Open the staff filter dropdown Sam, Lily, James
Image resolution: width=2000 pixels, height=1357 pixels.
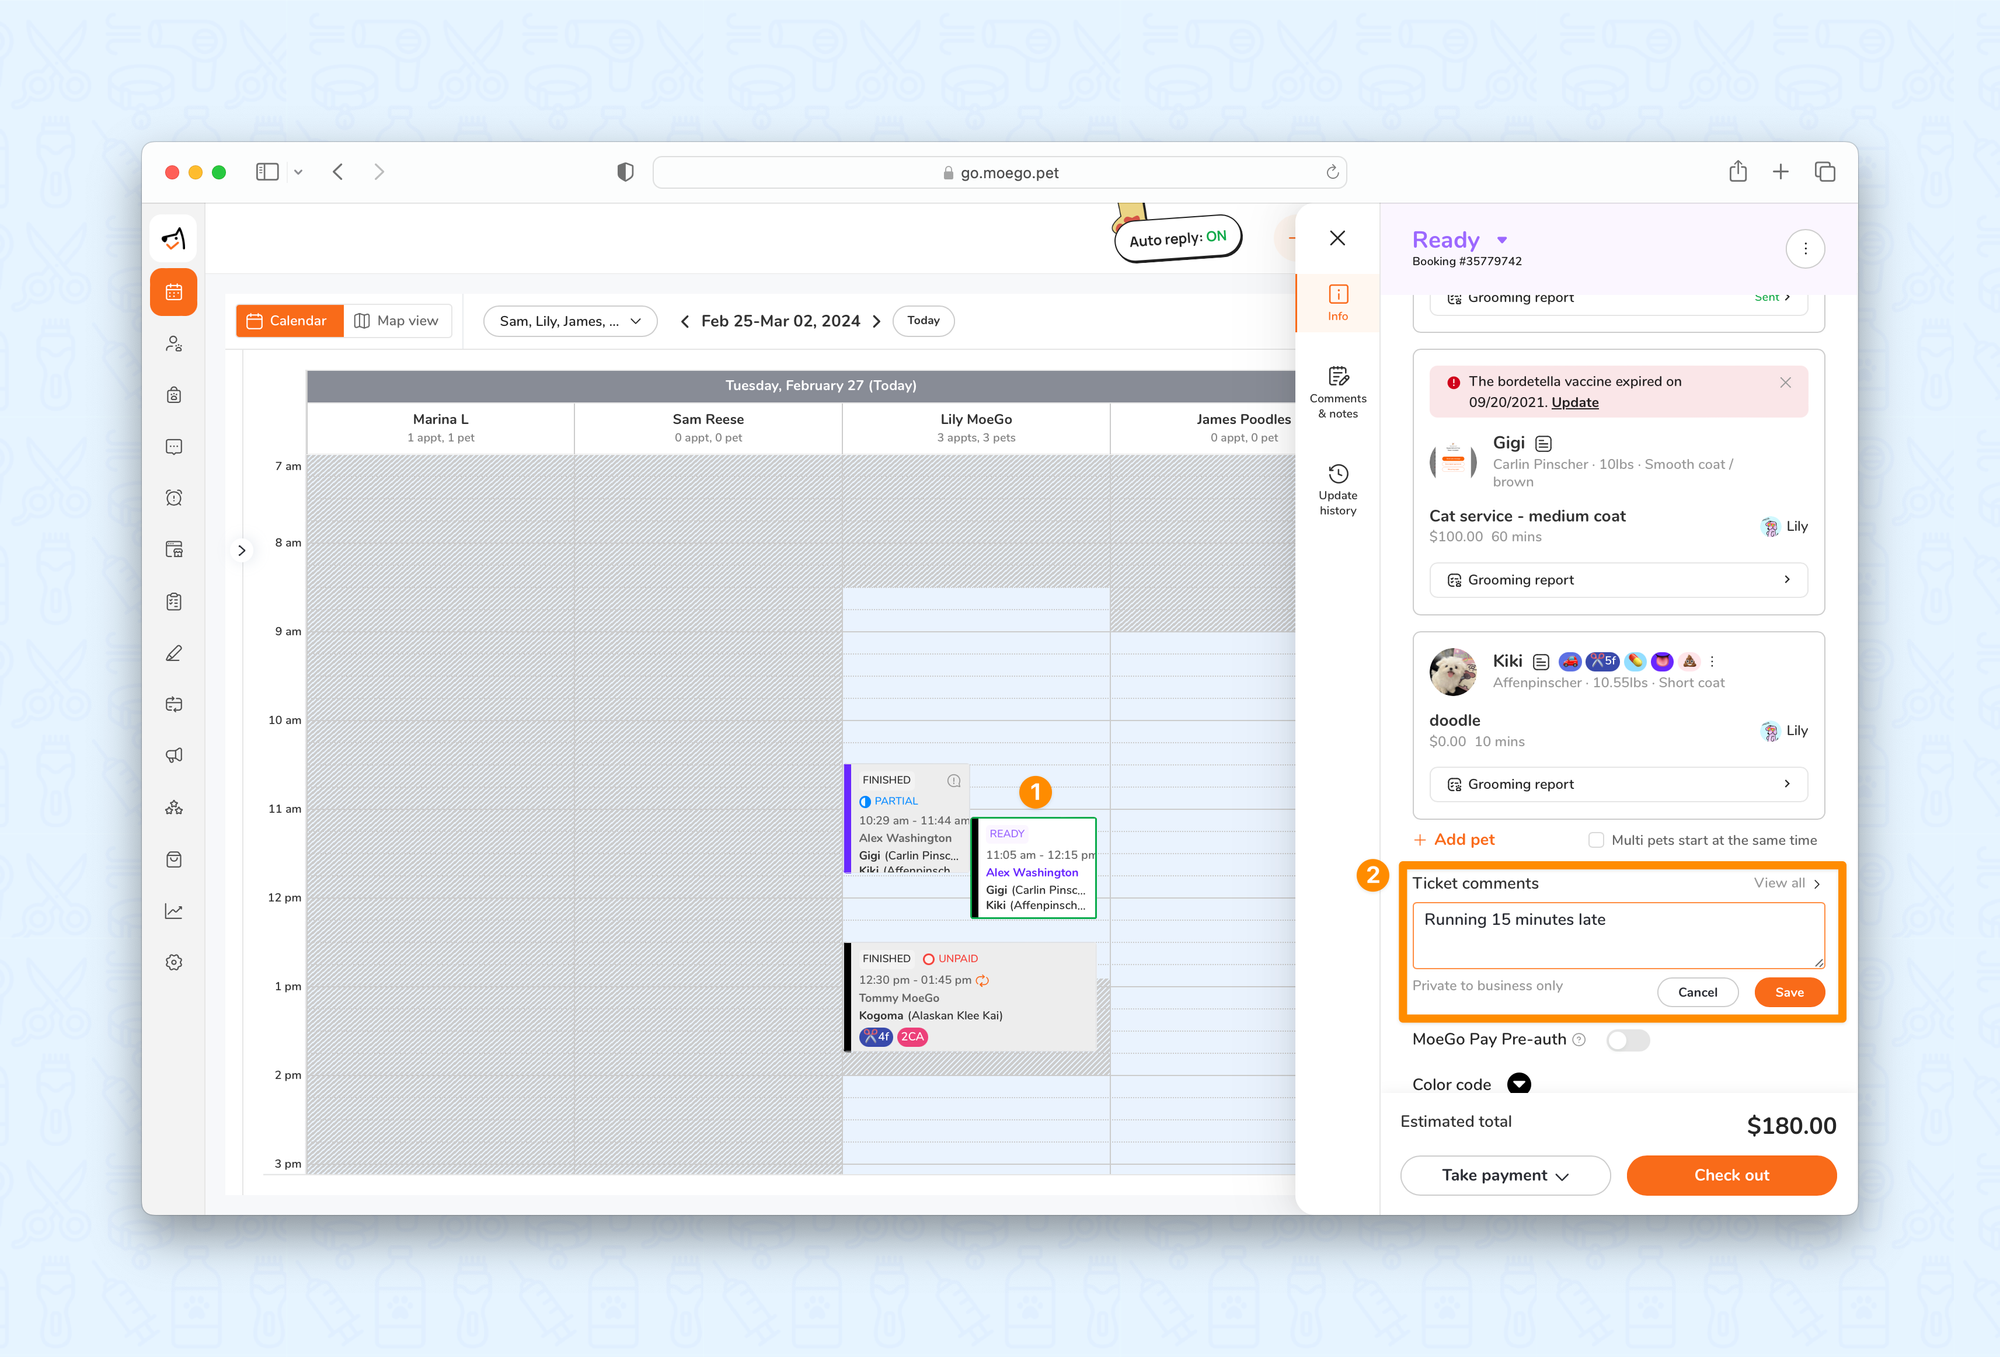(x=570, y=321)
